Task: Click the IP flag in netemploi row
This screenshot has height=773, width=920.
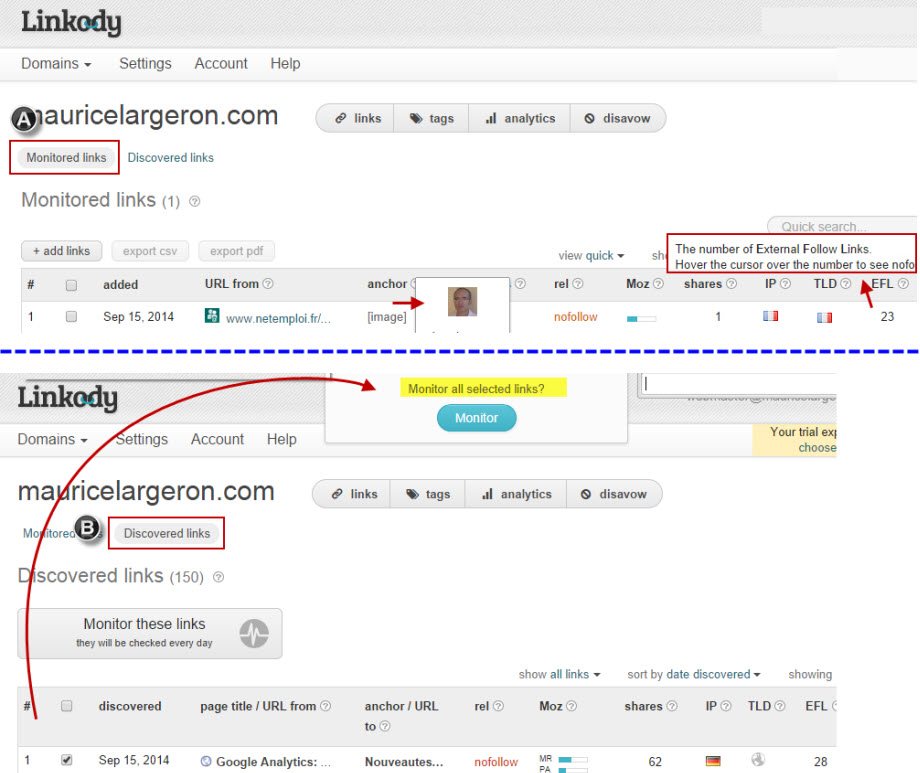Action: pos(770,316)
